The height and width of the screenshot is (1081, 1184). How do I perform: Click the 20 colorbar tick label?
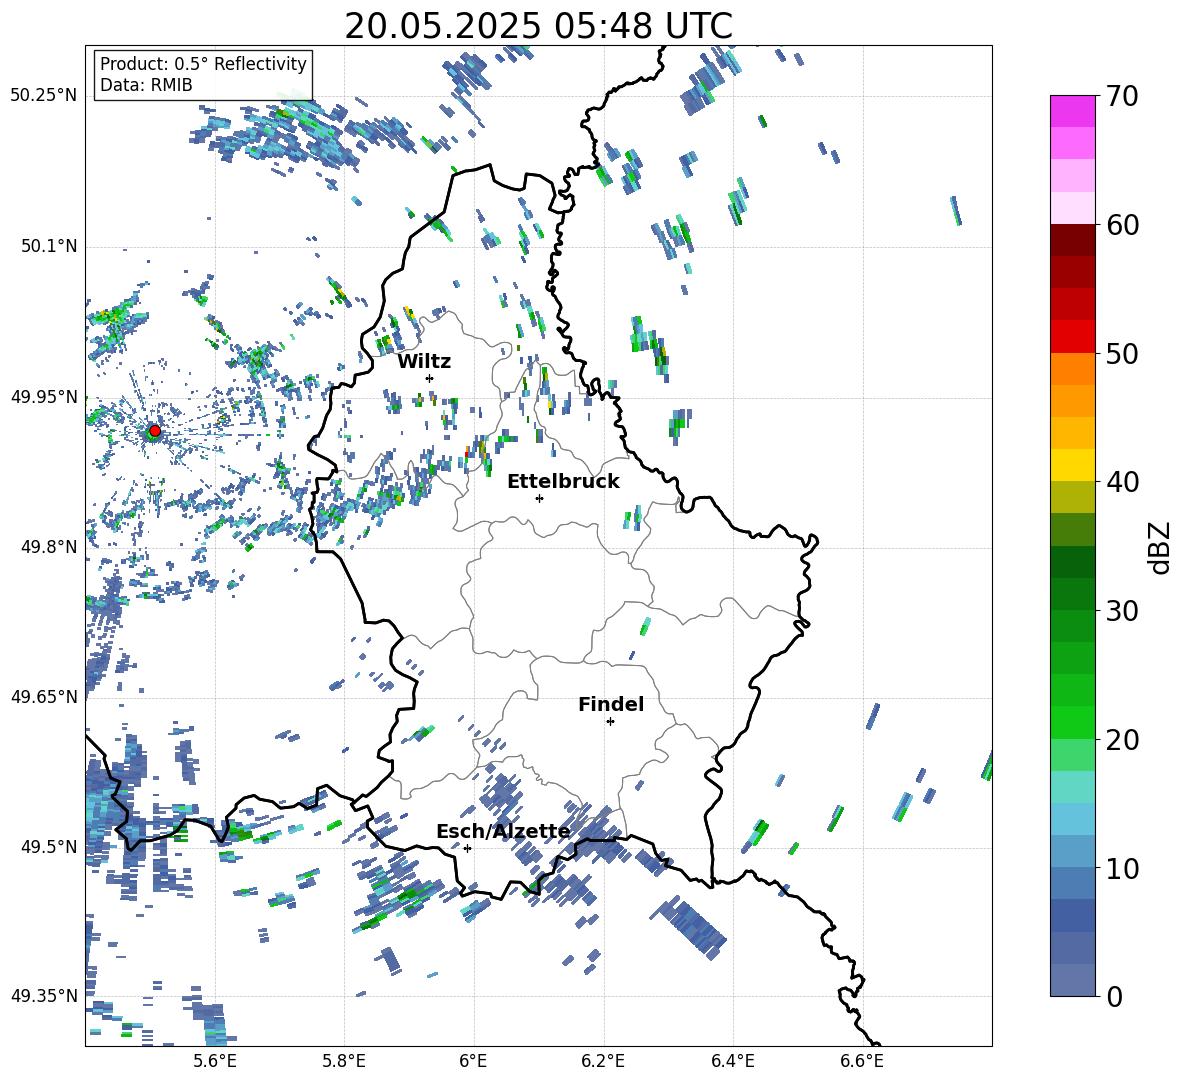click(x=1122, y=739)
